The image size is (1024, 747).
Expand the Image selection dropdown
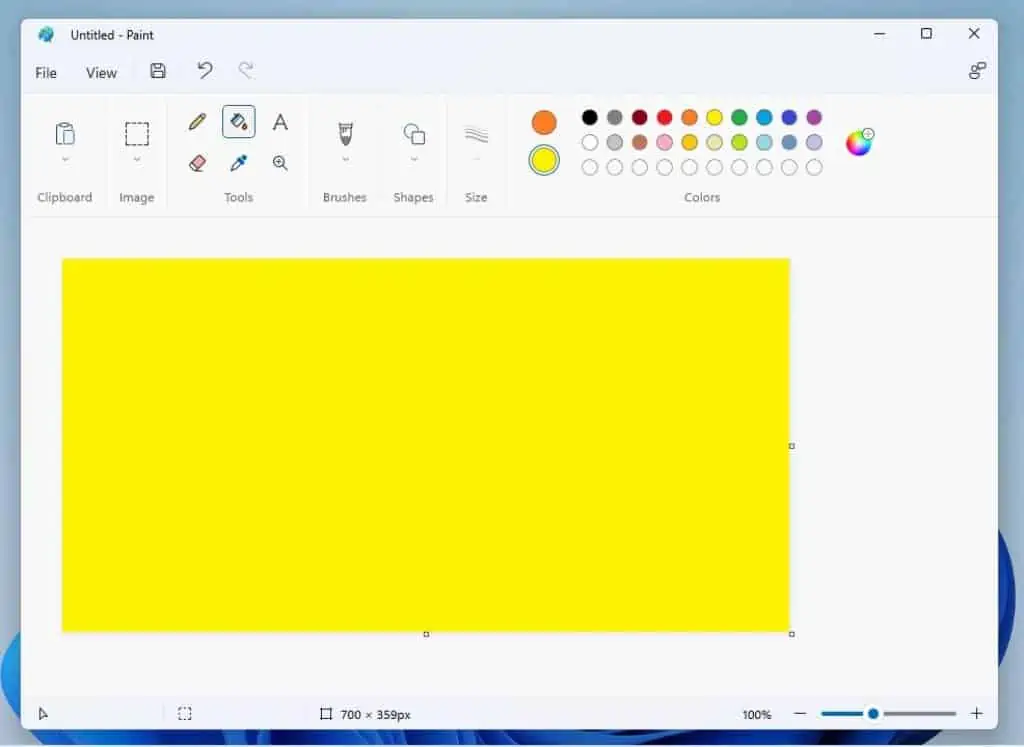pos(137,159)
